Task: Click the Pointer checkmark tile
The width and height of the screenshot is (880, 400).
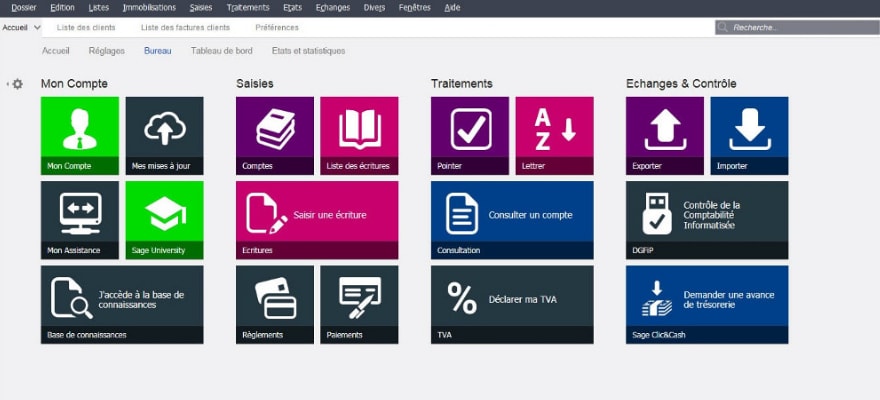Action: click(469, 135)
